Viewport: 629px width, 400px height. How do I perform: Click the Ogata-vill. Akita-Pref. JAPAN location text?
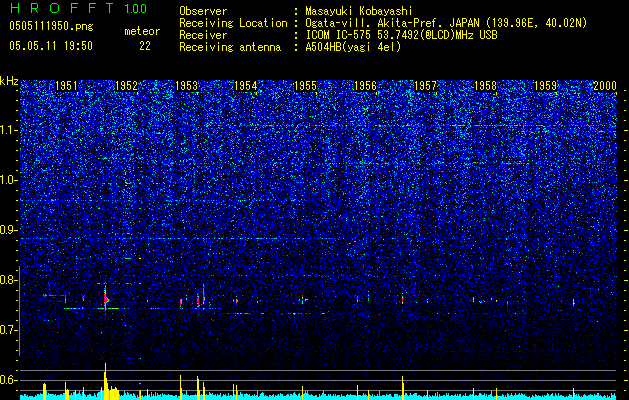(446, 23)
